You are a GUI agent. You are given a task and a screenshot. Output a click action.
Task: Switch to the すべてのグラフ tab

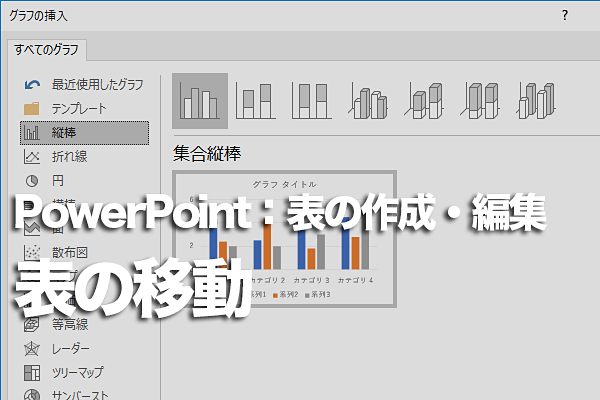coord(46,50)
